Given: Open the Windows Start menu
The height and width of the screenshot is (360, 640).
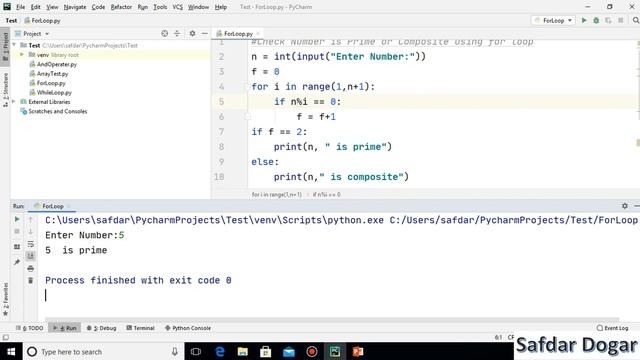Looking at the screenshot, I should (x=11, y=351).
